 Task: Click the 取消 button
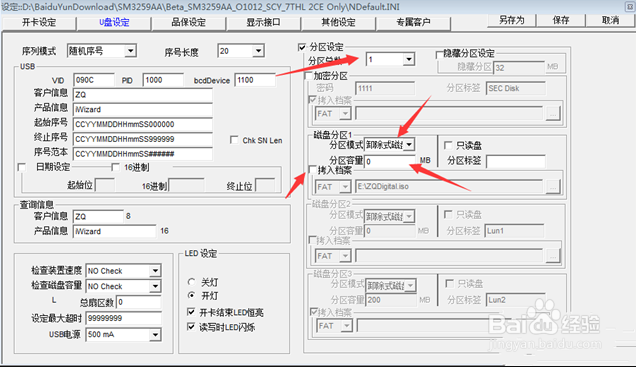(610, 20)
